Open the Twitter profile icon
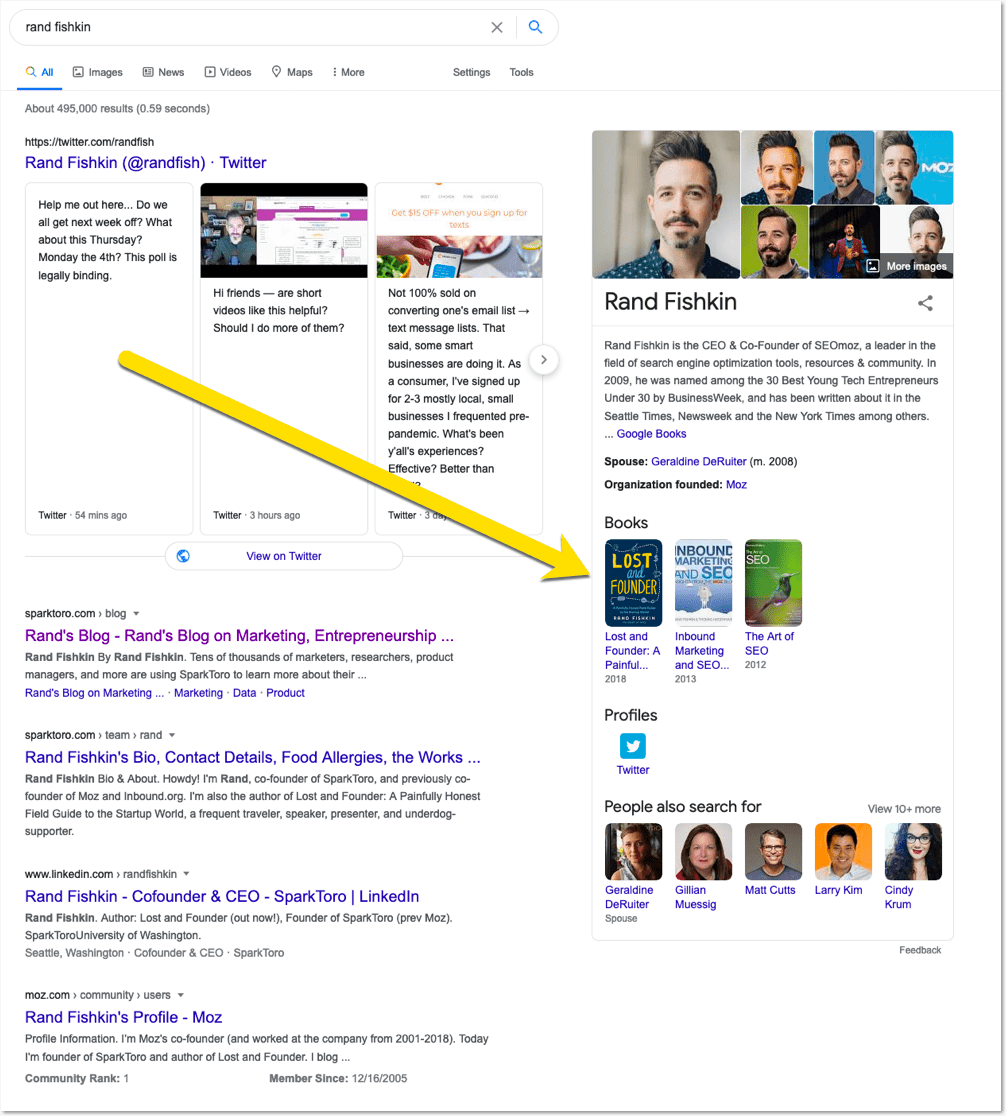This screenshot has width=1006, height=1116. pyautogui.click(x=632, y=746)
